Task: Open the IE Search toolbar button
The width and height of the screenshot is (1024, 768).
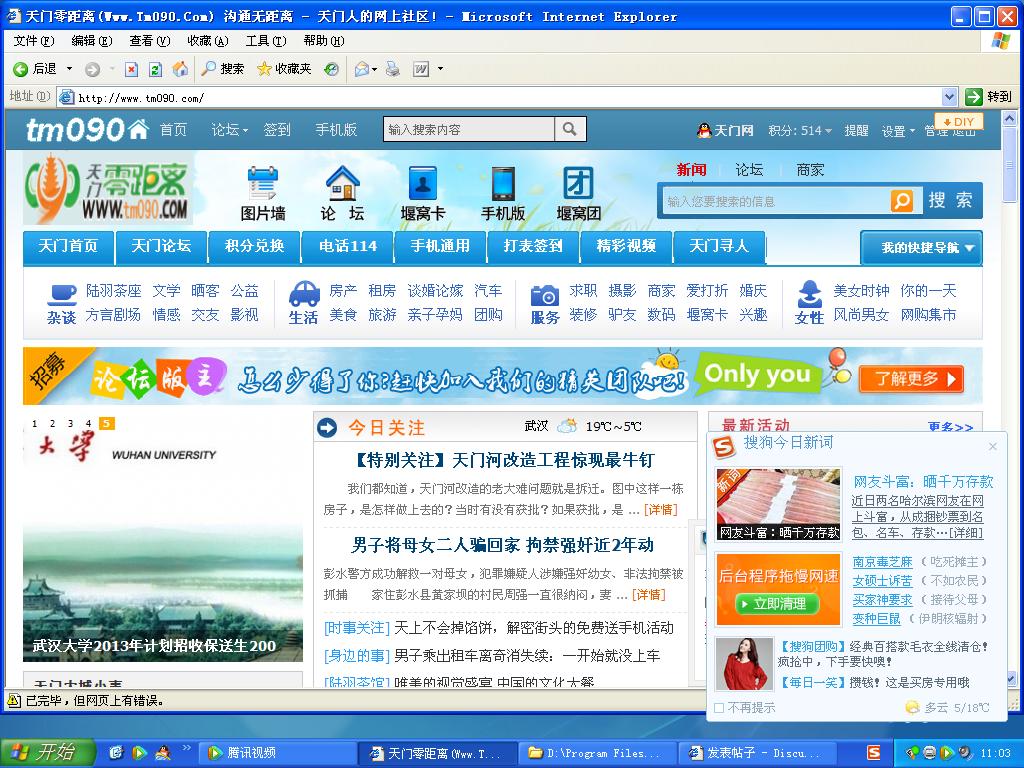Action: point(223,69)
